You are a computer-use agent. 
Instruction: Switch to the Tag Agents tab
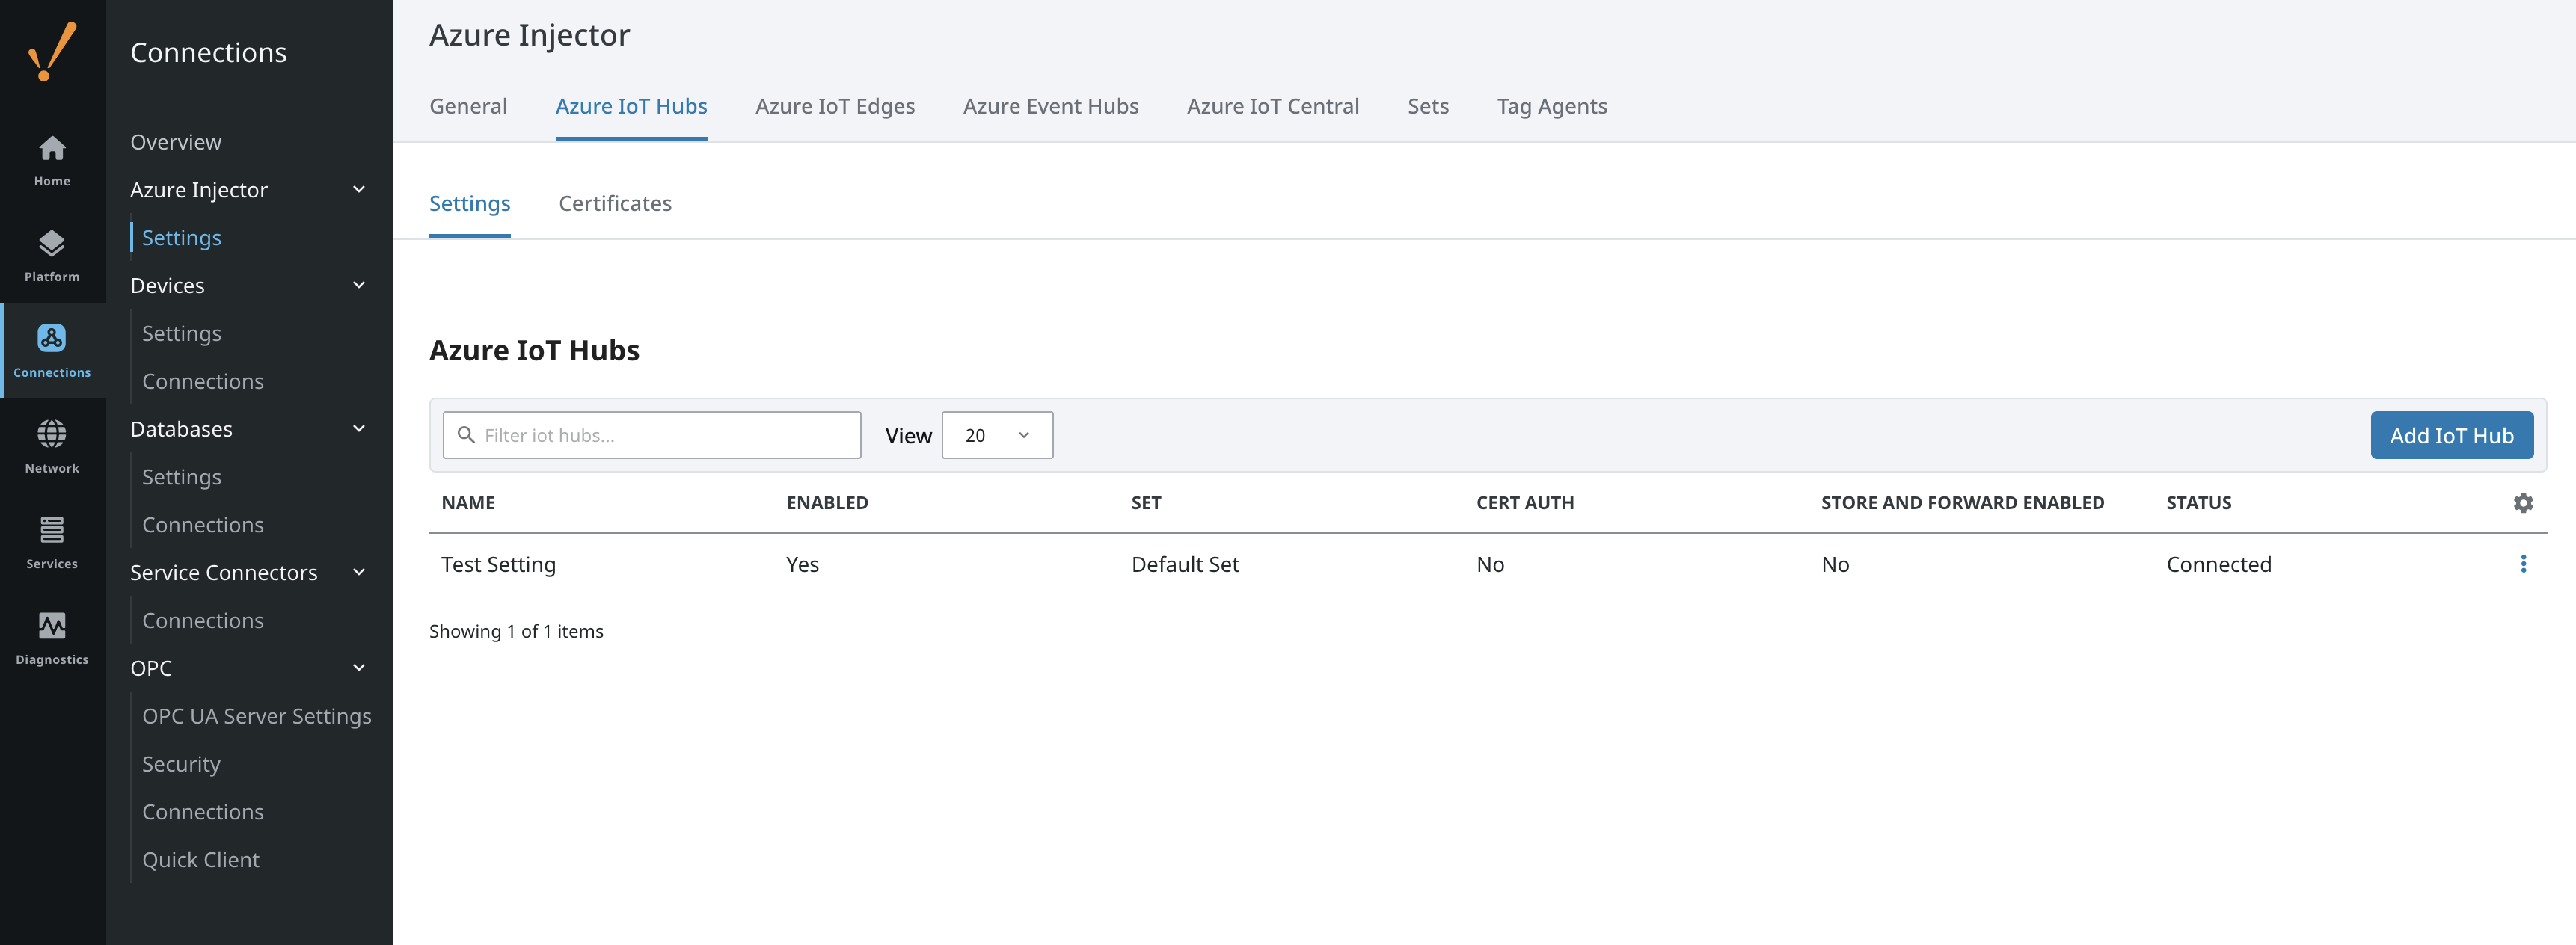(x=1551, y=106)
